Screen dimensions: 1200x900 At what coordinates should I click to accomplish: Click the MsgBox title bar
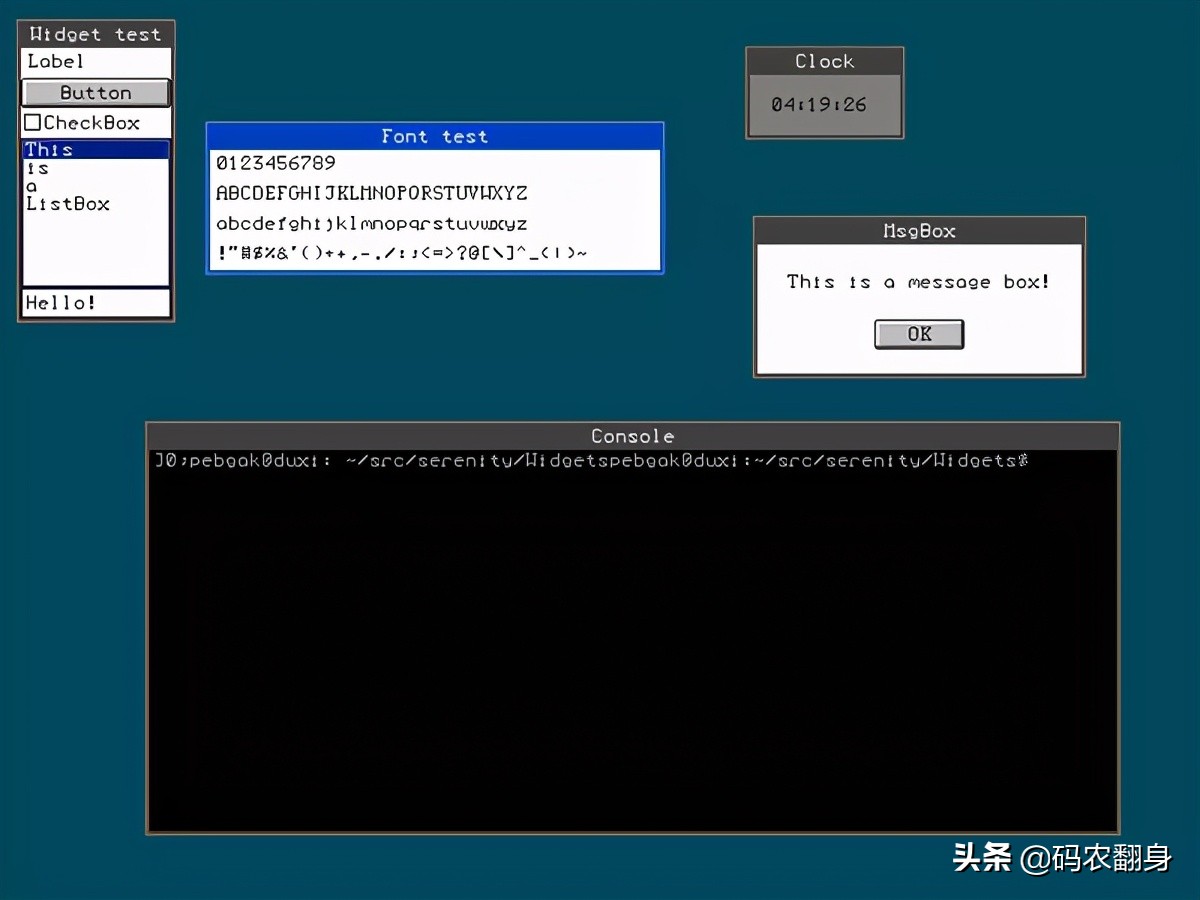[x=919, y=231]
